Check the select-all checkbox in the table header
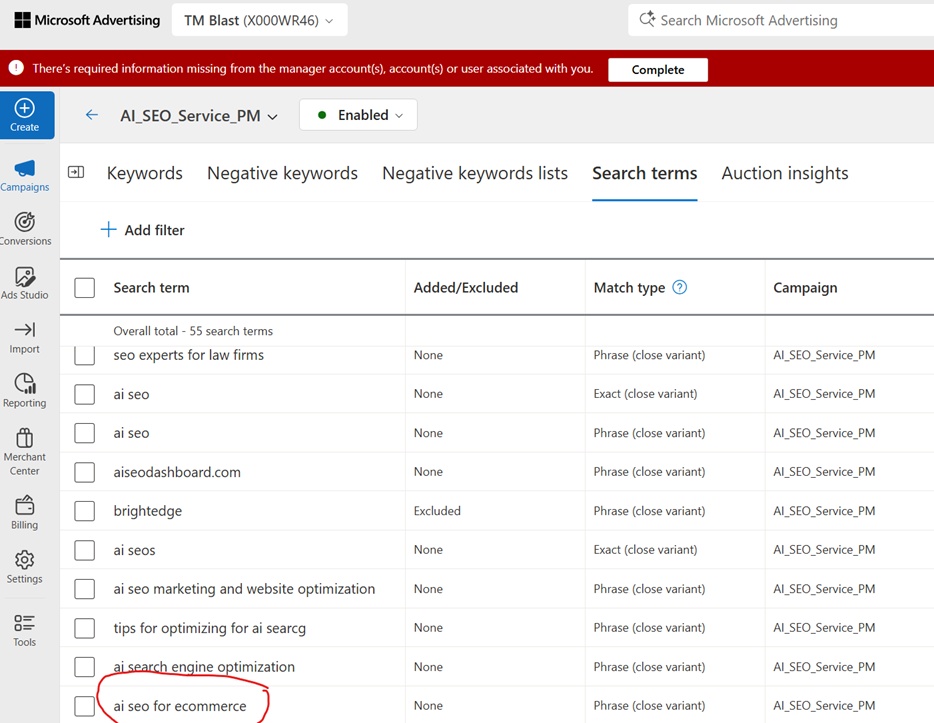The image size is (934, 723). point(84,287)
